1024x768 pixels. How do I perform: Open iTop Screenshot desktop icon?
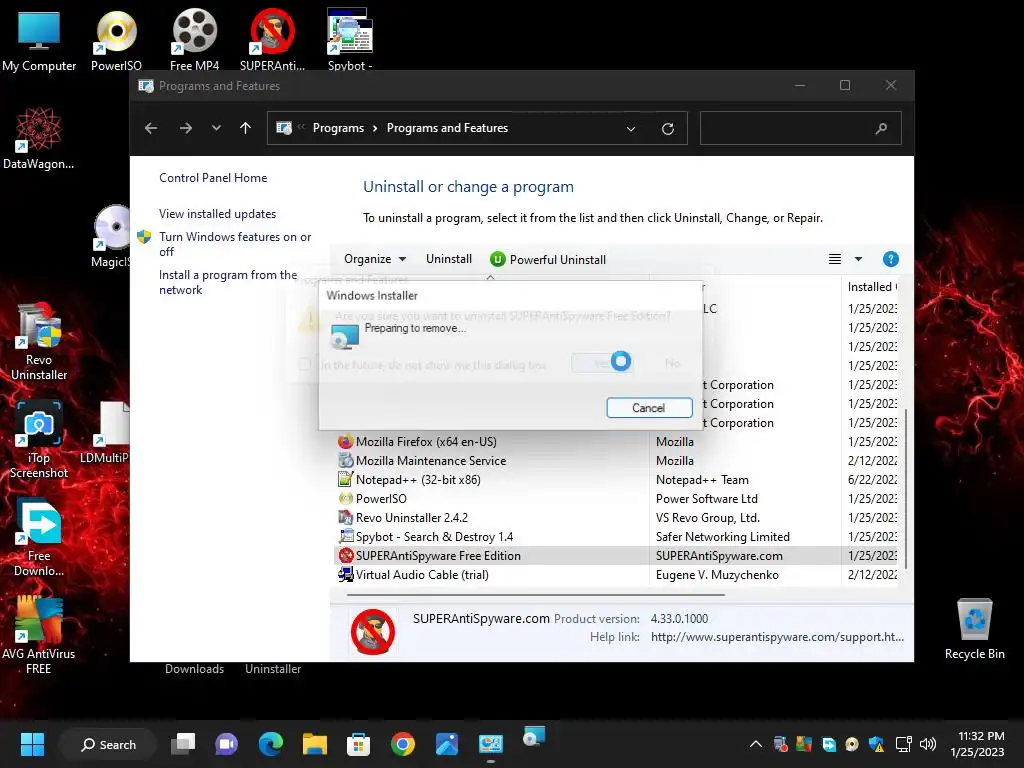(39, 440)
